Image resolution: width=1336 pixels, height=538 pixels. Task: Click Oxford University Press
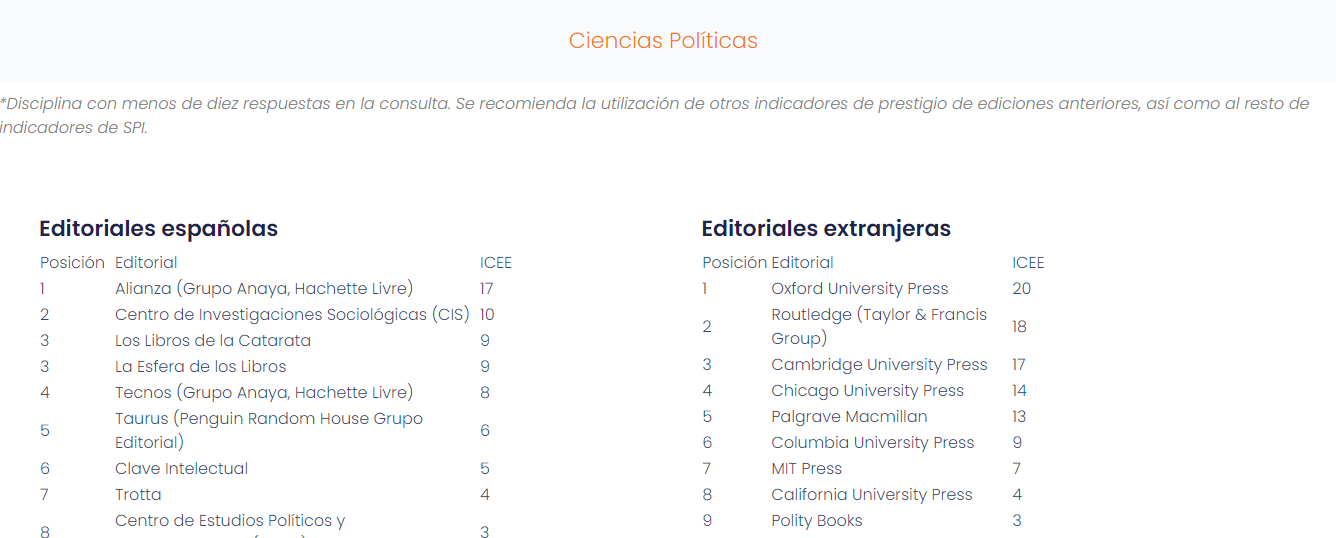point(859,289)
